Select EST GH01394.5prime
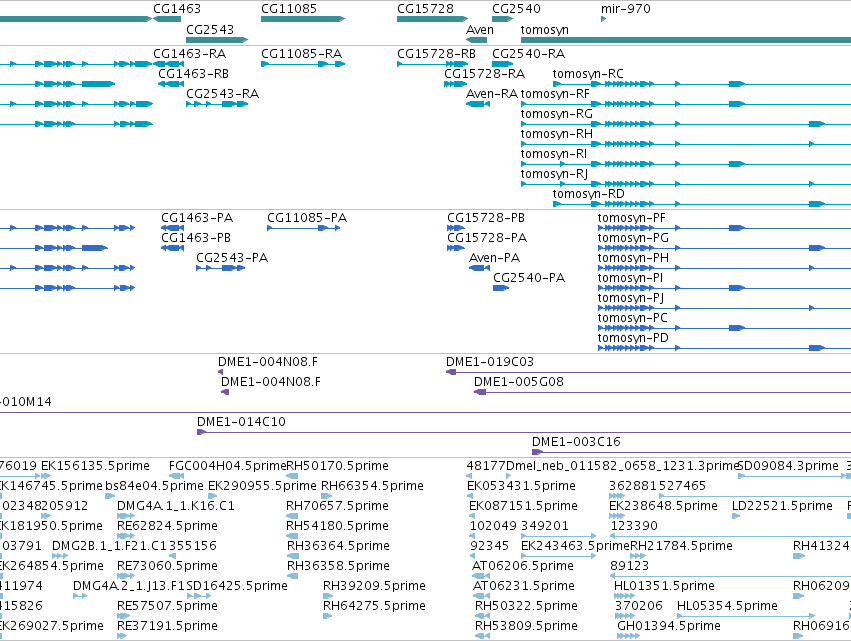The image size is (851, 641). click(x=669, y=627)
